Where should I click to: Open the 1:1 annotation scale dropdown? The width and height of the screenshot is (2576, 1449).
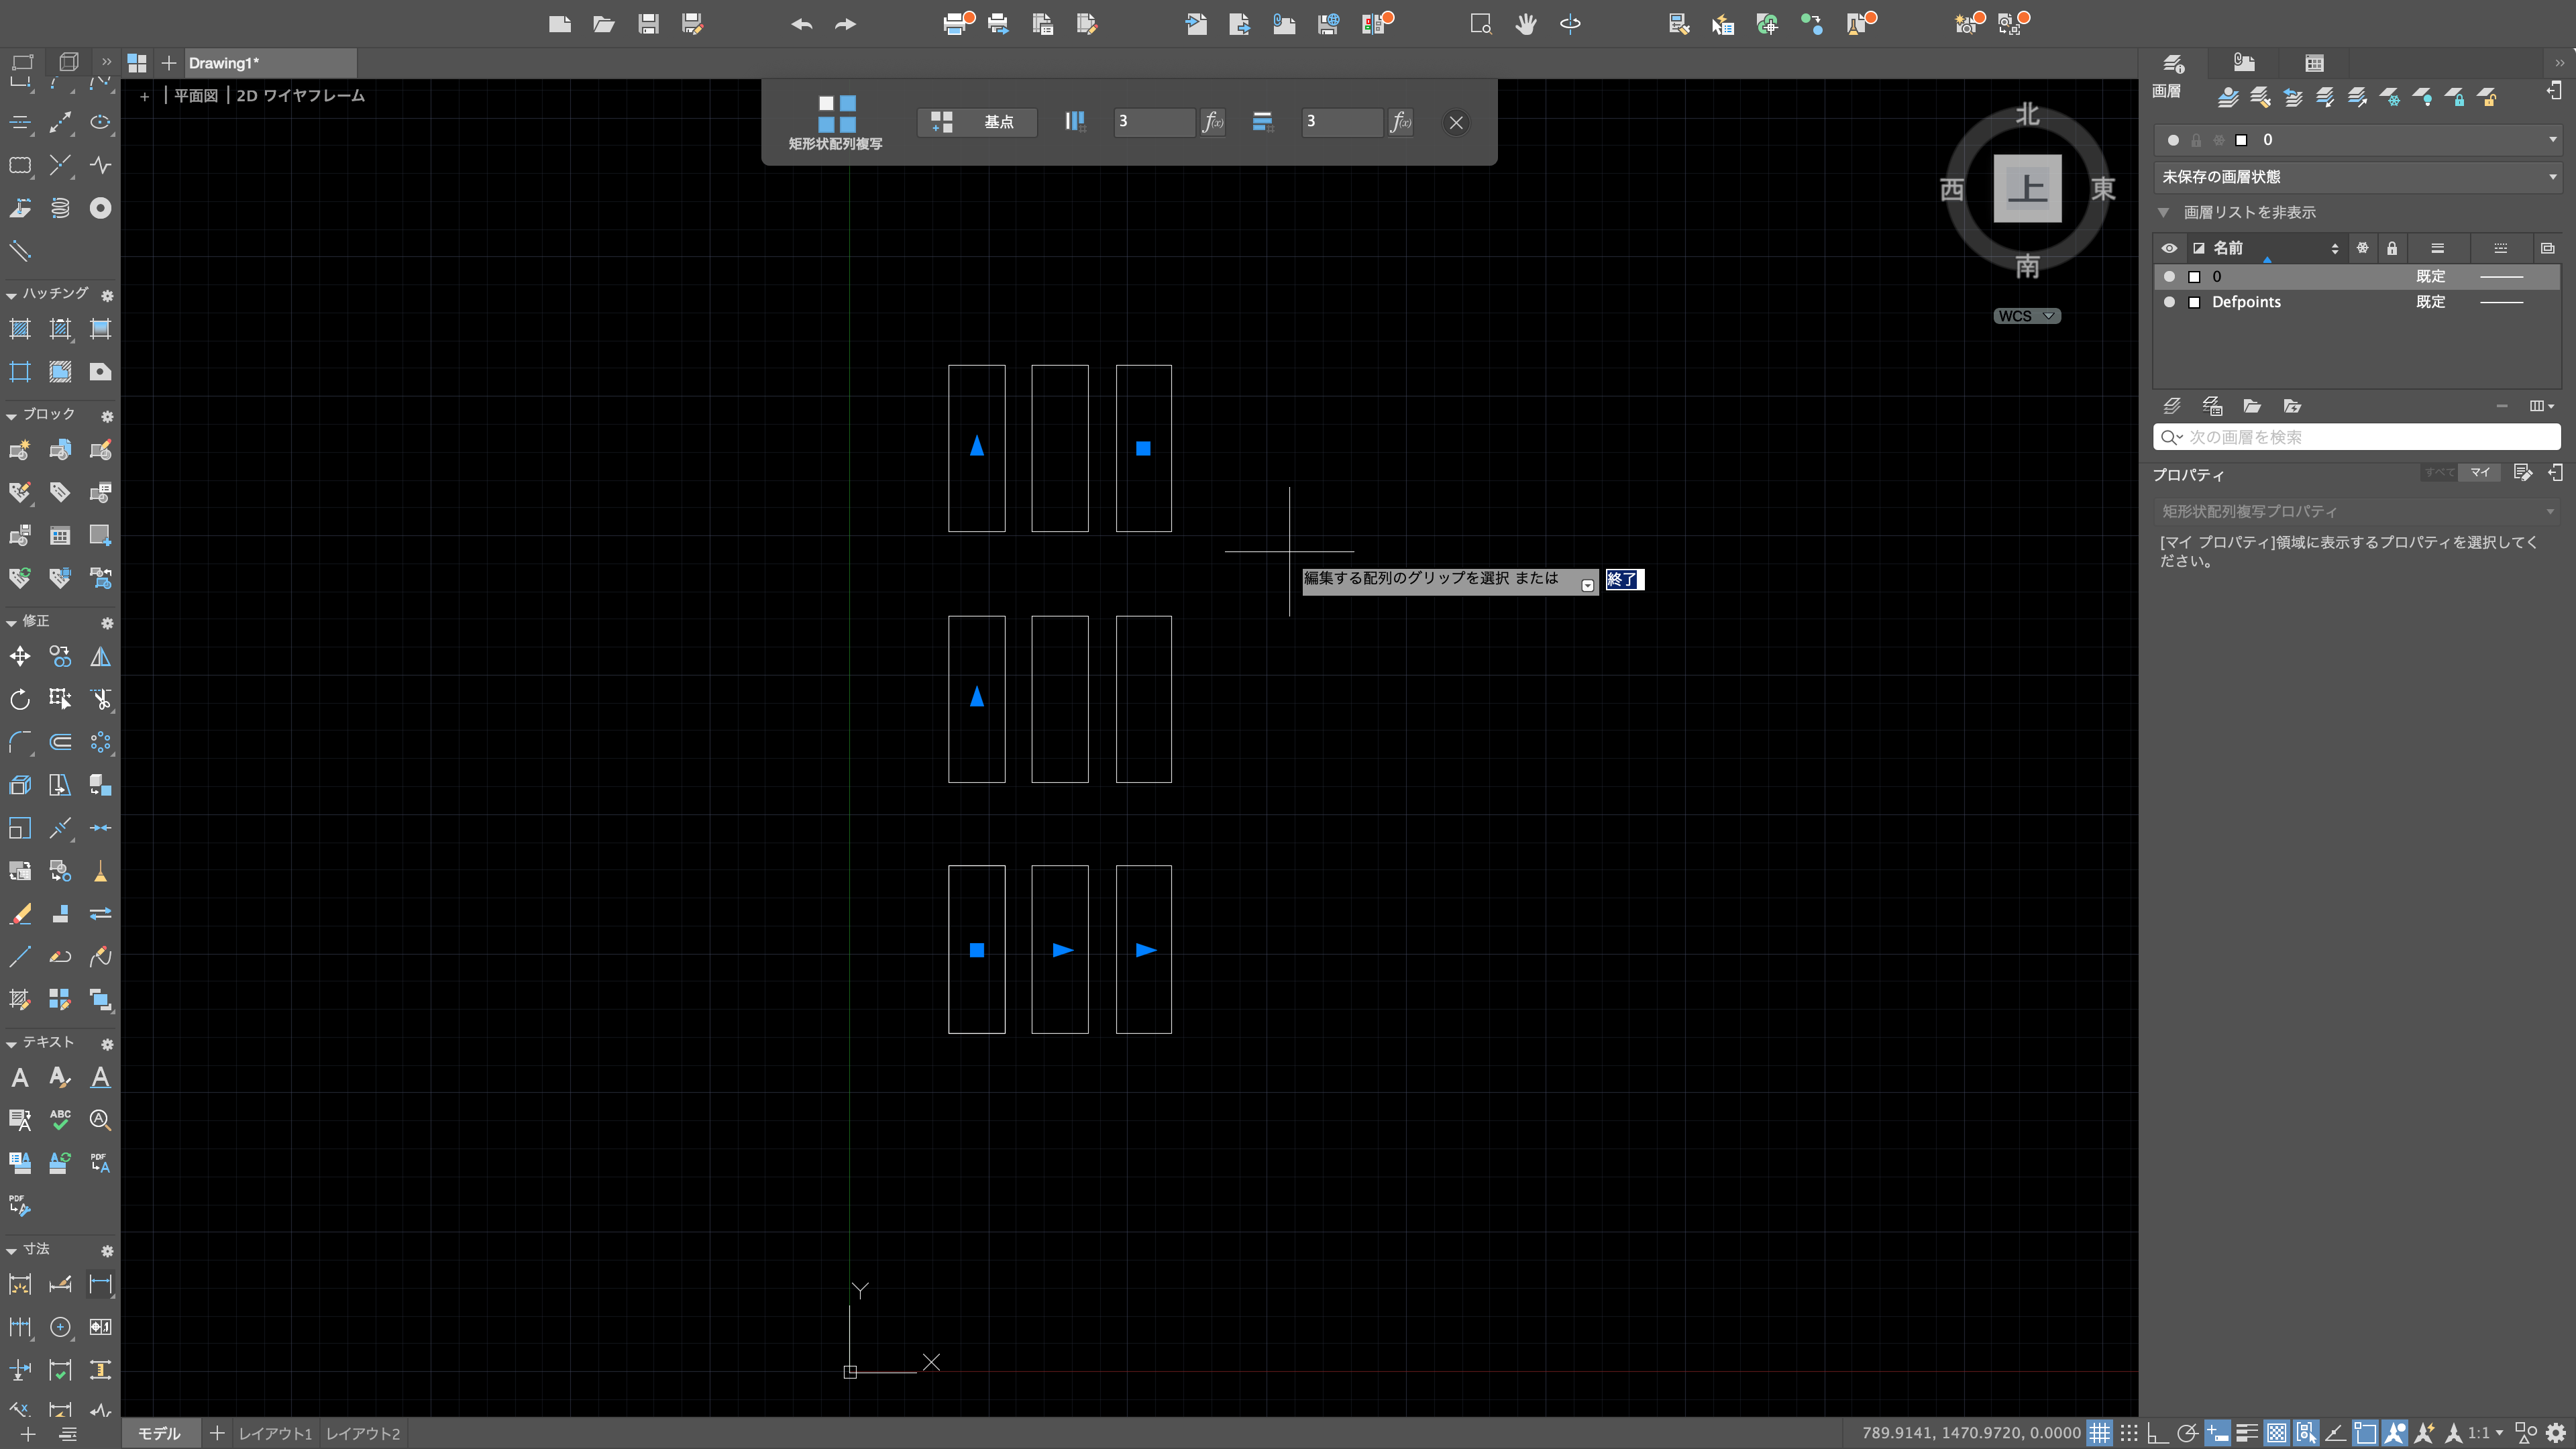click(x=2480, y=1432)
